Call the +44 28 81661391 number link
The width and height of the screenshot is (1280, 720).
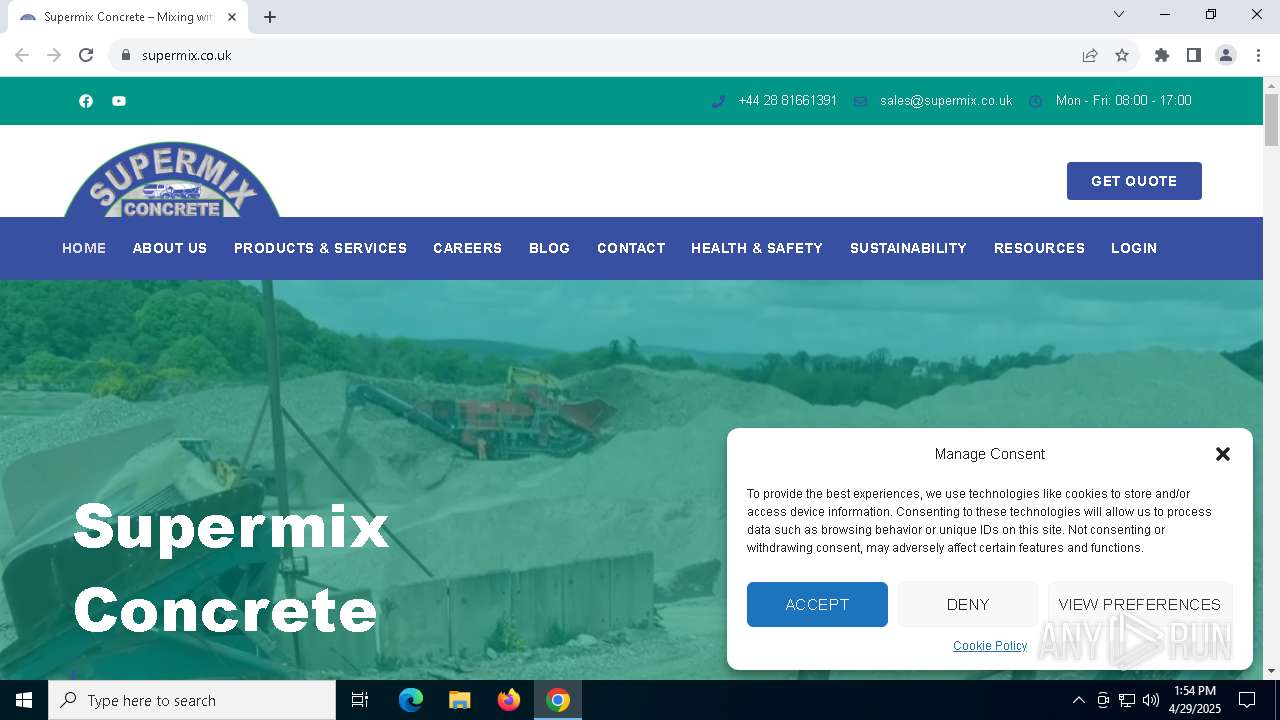(x=787, y=101)
